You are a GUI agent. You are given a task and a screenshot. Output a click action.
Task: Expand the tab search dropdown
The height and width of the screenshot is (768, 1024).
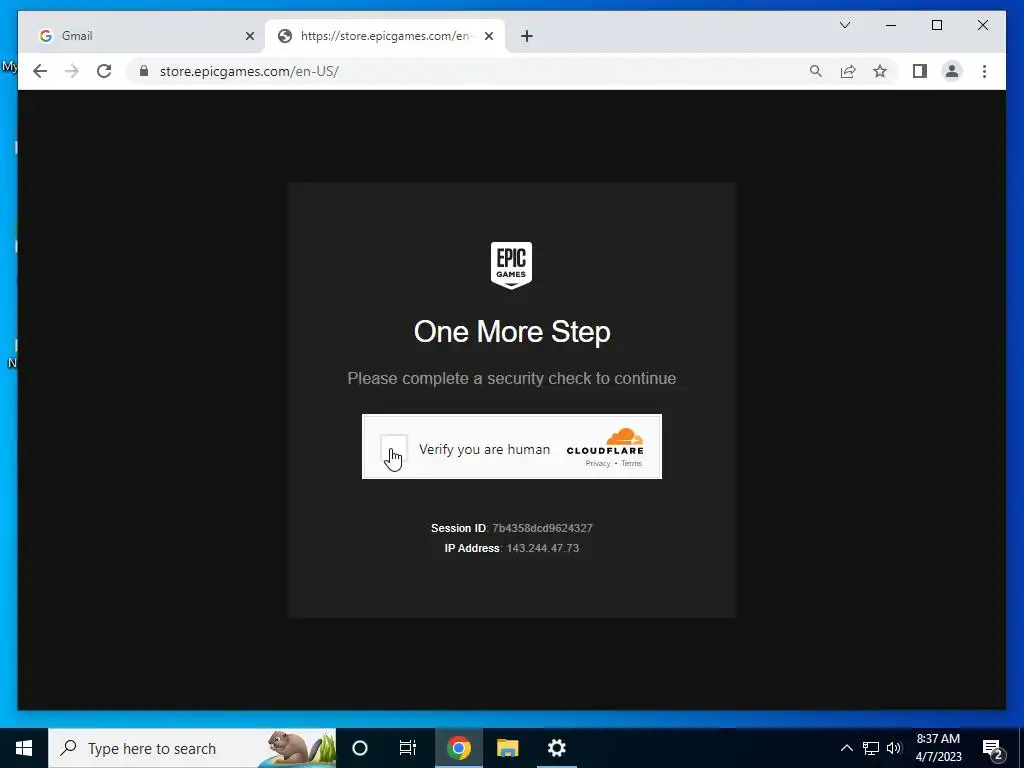tap(844, 25)
